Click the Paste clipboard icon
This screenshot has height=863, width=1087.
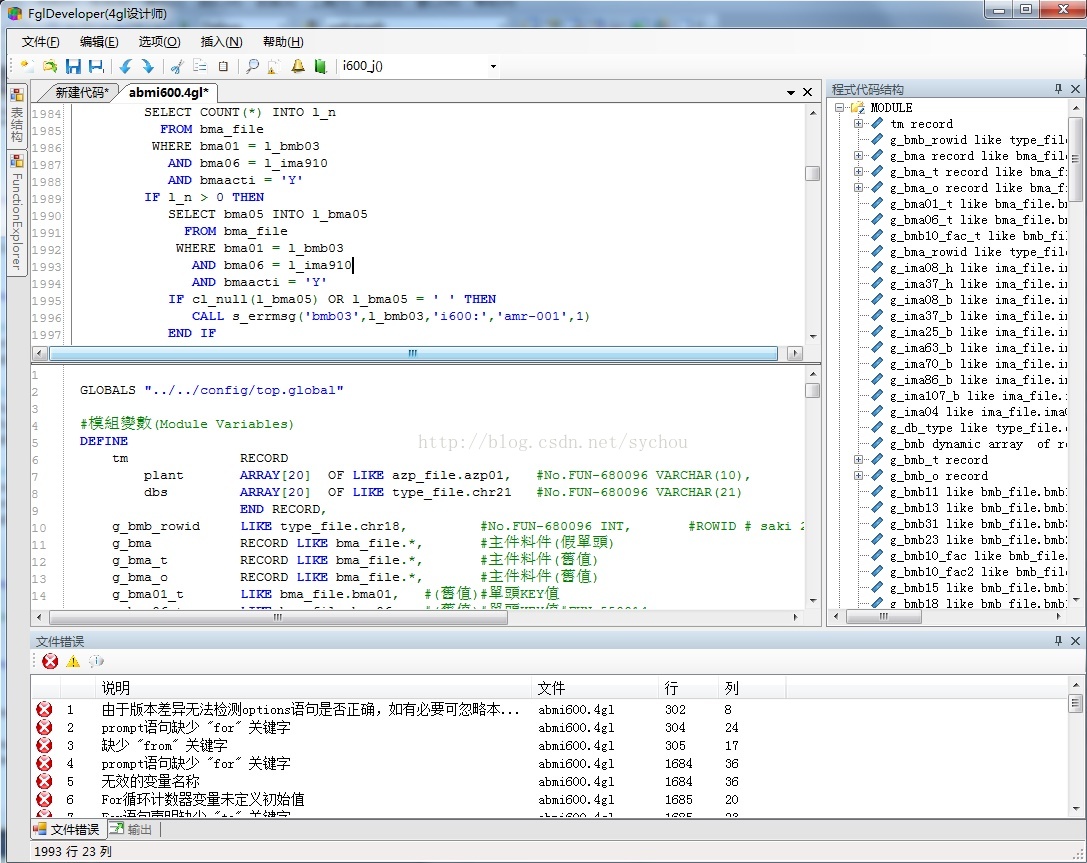click(223, 66)
